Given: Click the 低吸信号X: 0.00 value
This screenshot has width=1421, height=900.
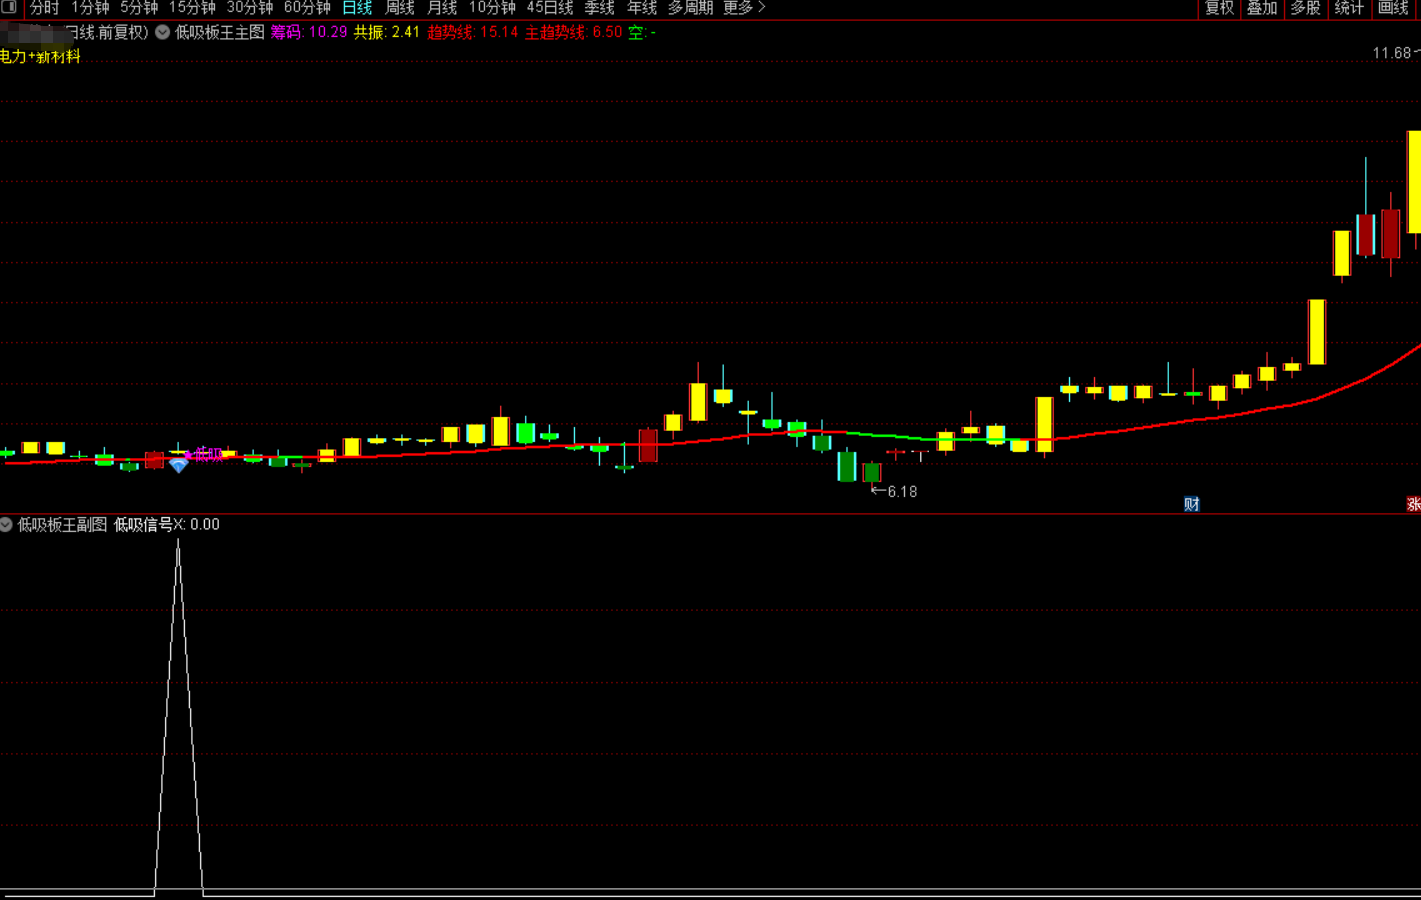Looking at the screenshot, I should [167, 524].
